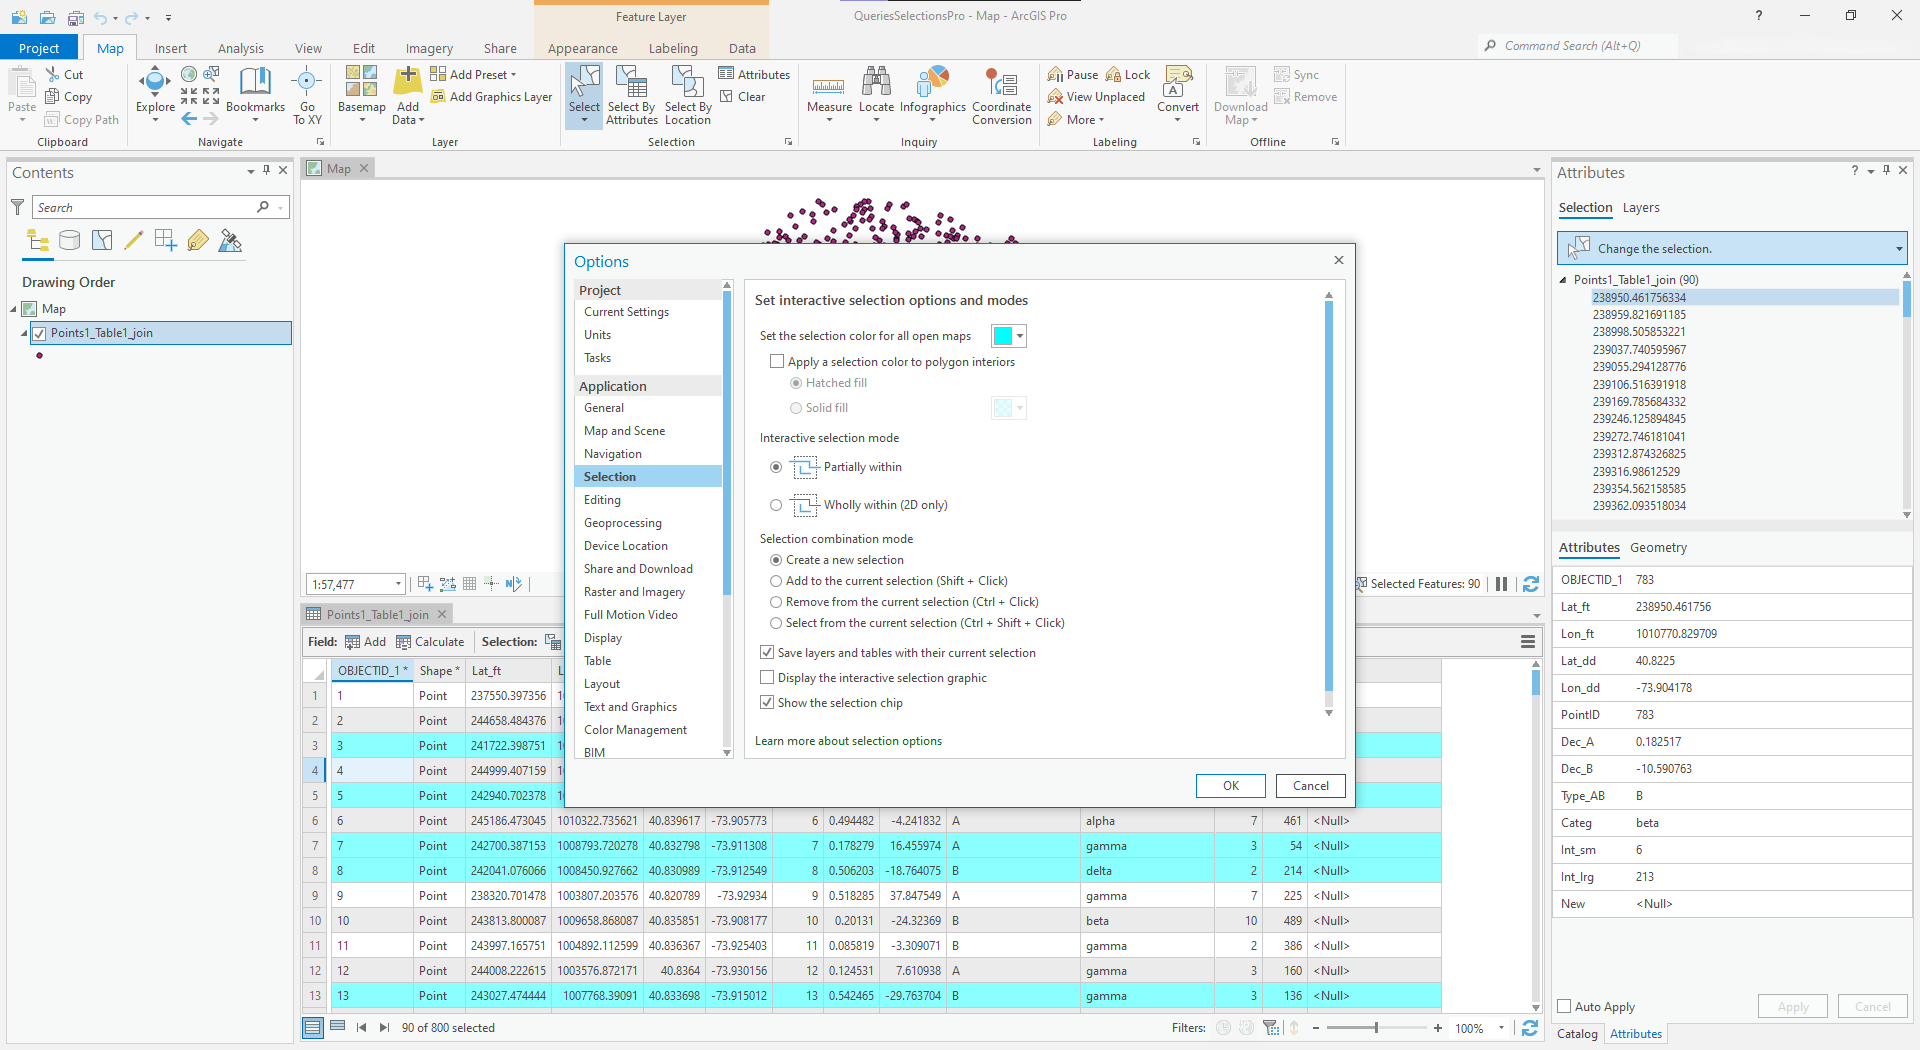The width and height of the screenshot is (1920, 1050).
Task: Check Display the interactive selection graphic
Action: coord(767,677)
